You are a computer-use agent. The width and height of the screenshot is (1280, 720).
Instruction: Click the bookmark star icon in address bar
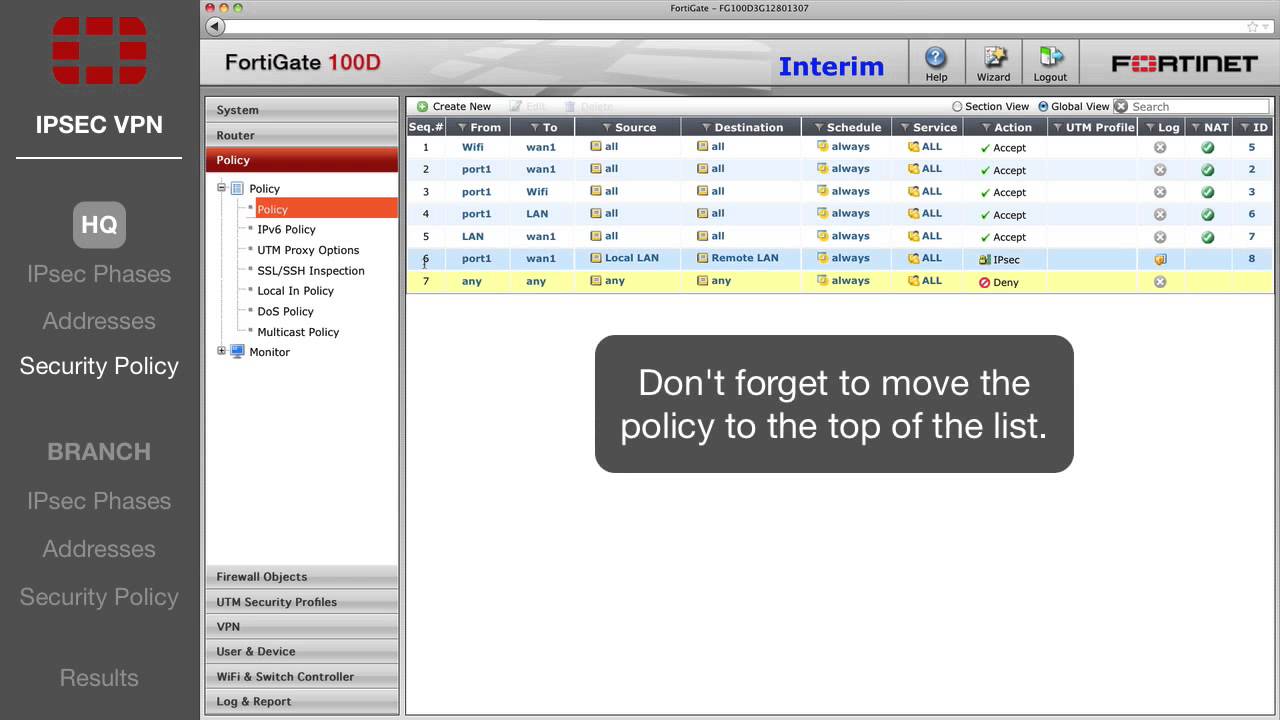pyautogui.click(x=1253, y=27)
